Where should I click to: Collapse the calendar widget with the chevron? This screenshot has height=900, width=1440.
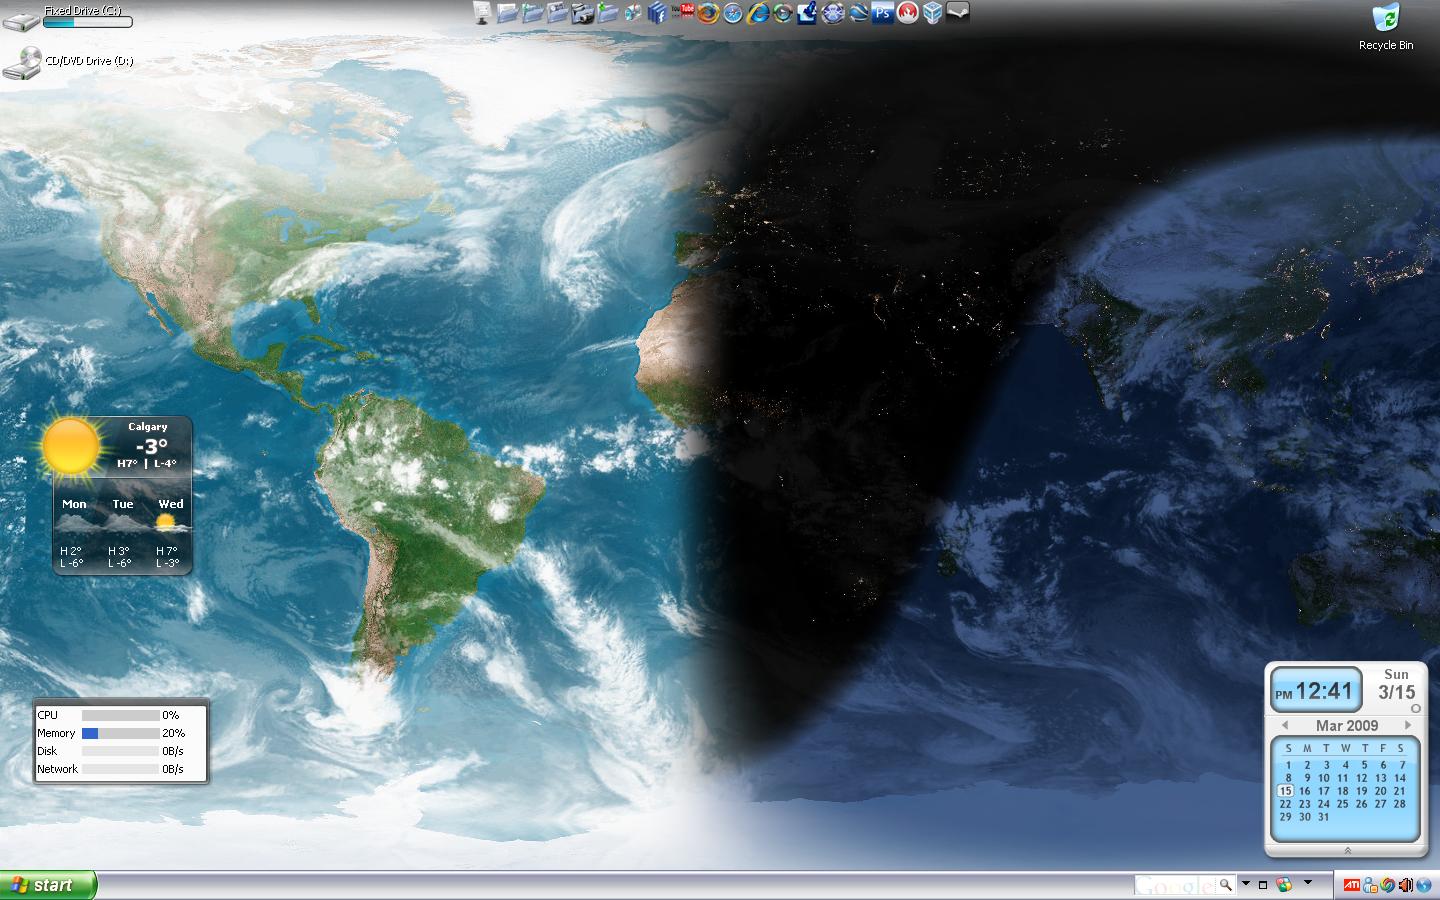(x=1347, y=850)
